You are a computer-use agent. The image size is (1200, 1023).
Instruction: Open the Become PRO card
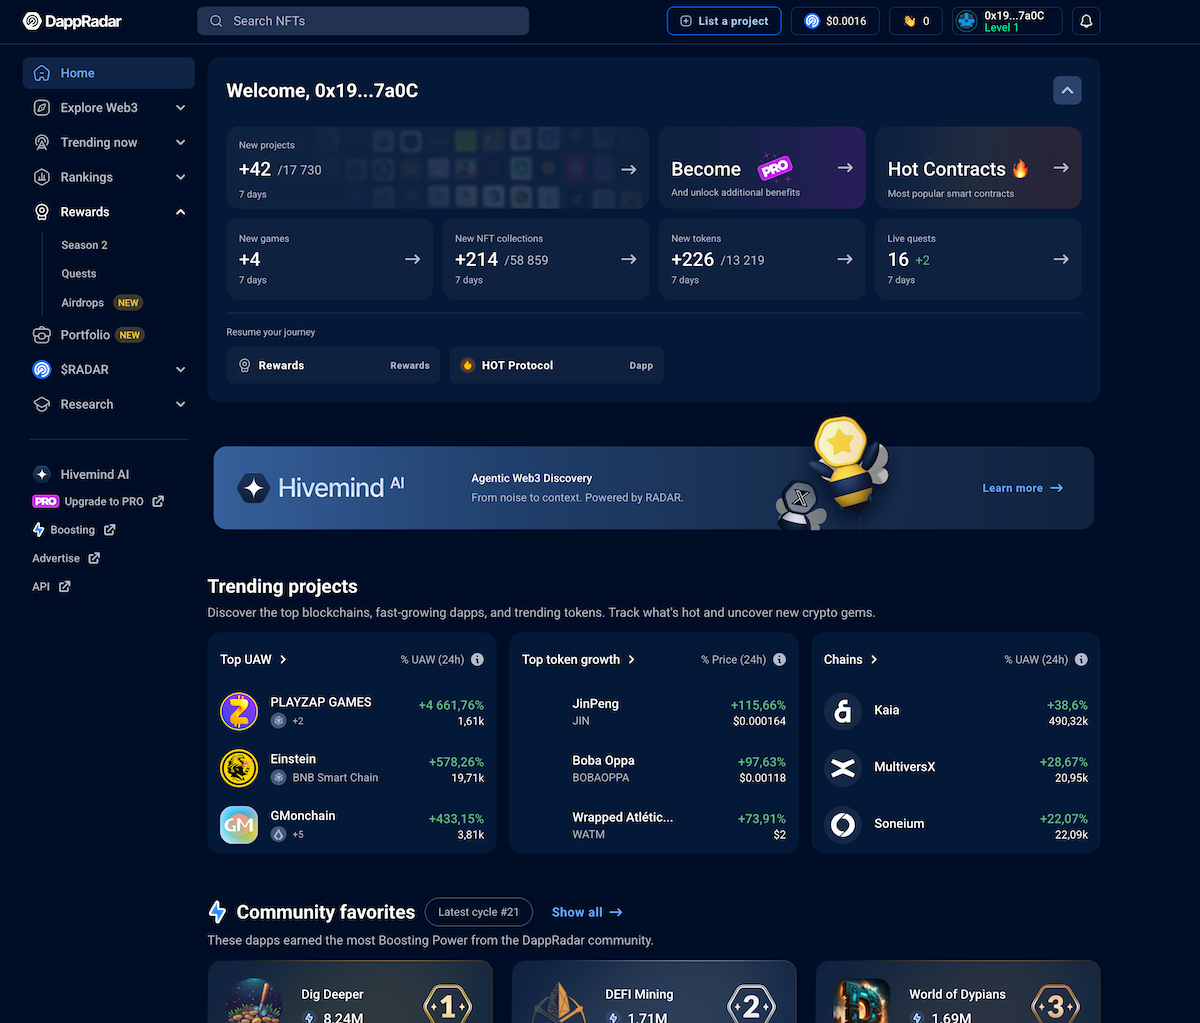[762, 168]
